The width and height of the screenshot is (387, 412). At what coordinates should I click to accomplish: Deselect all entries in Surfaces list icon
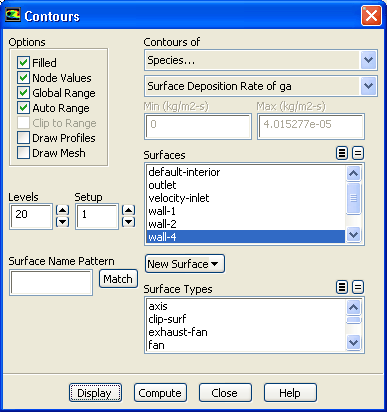[358, 153]
